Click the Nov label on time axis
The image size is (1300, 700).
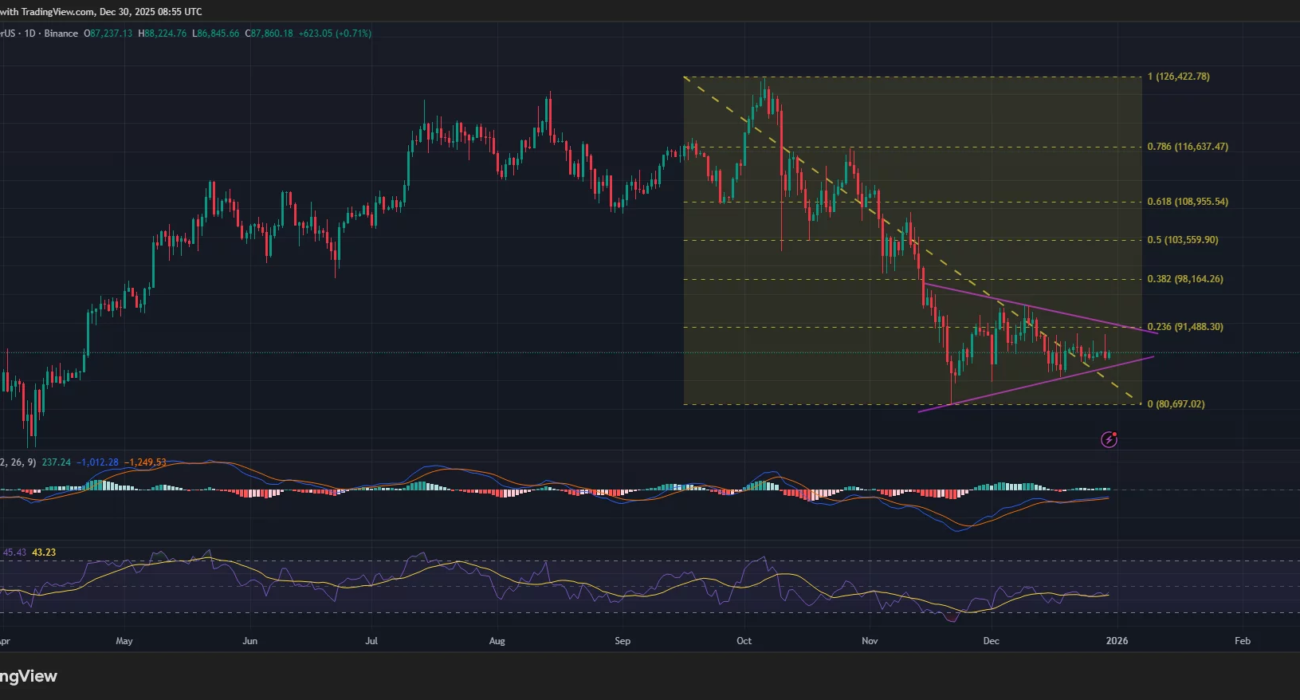870,639
